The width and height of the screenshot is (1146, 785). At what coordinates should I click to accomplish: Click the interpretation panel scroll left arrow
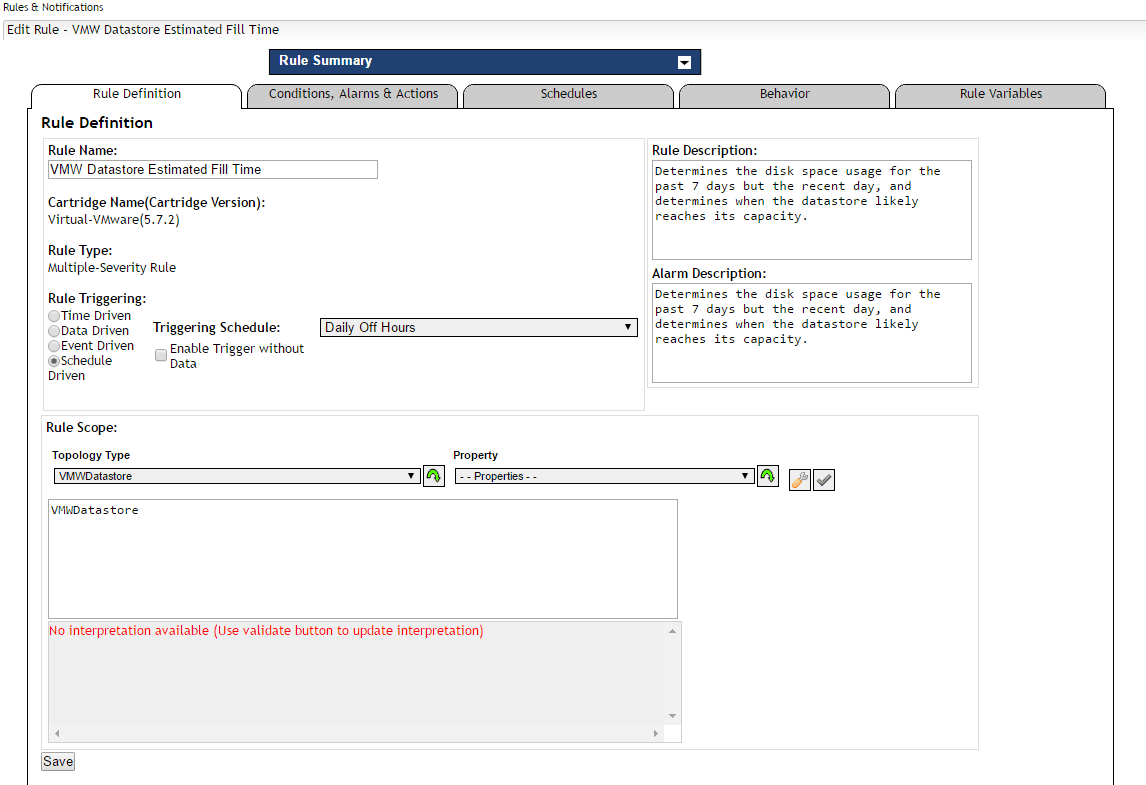click(57, 733)
